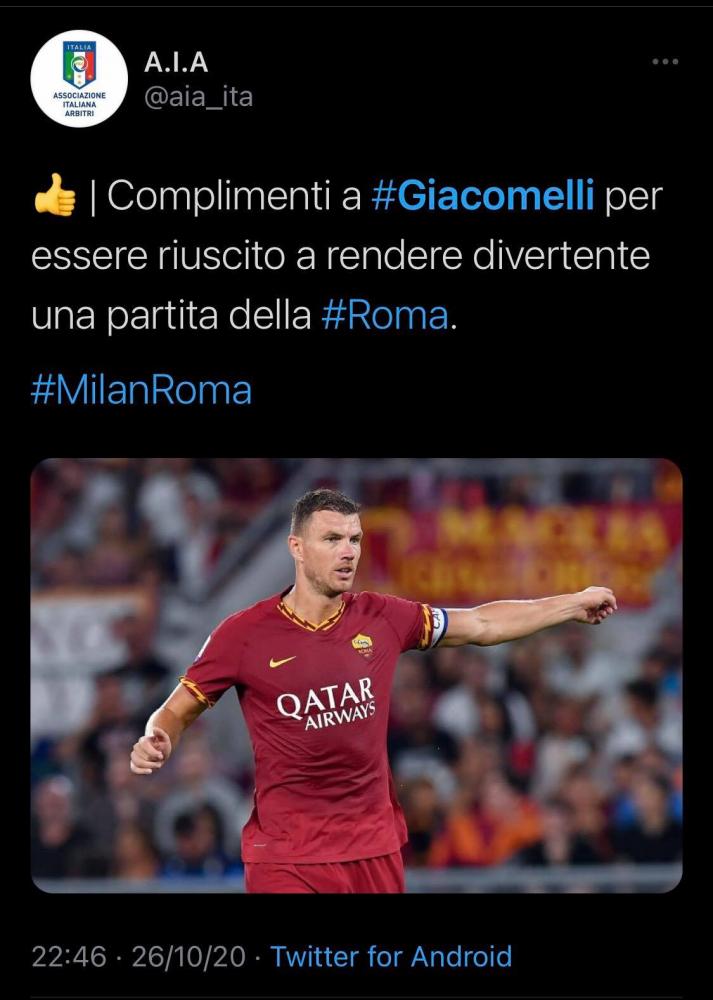Viewport: 713px width, 1000px height.
Task: Open the three-dot more options menu
Action: 665,62
